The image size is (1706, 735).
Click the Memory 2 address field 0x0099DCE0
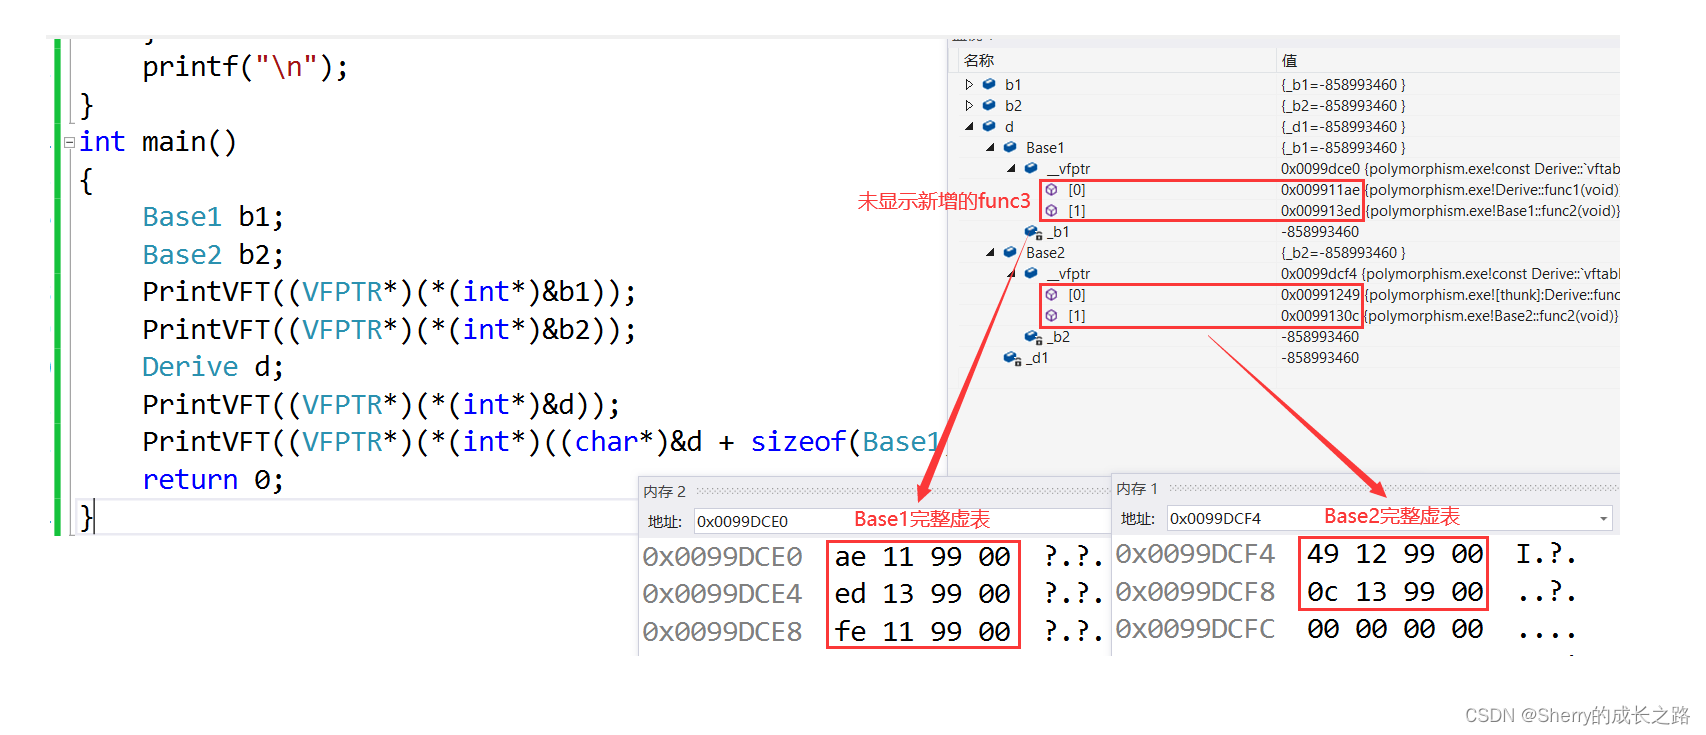point(900,521)
